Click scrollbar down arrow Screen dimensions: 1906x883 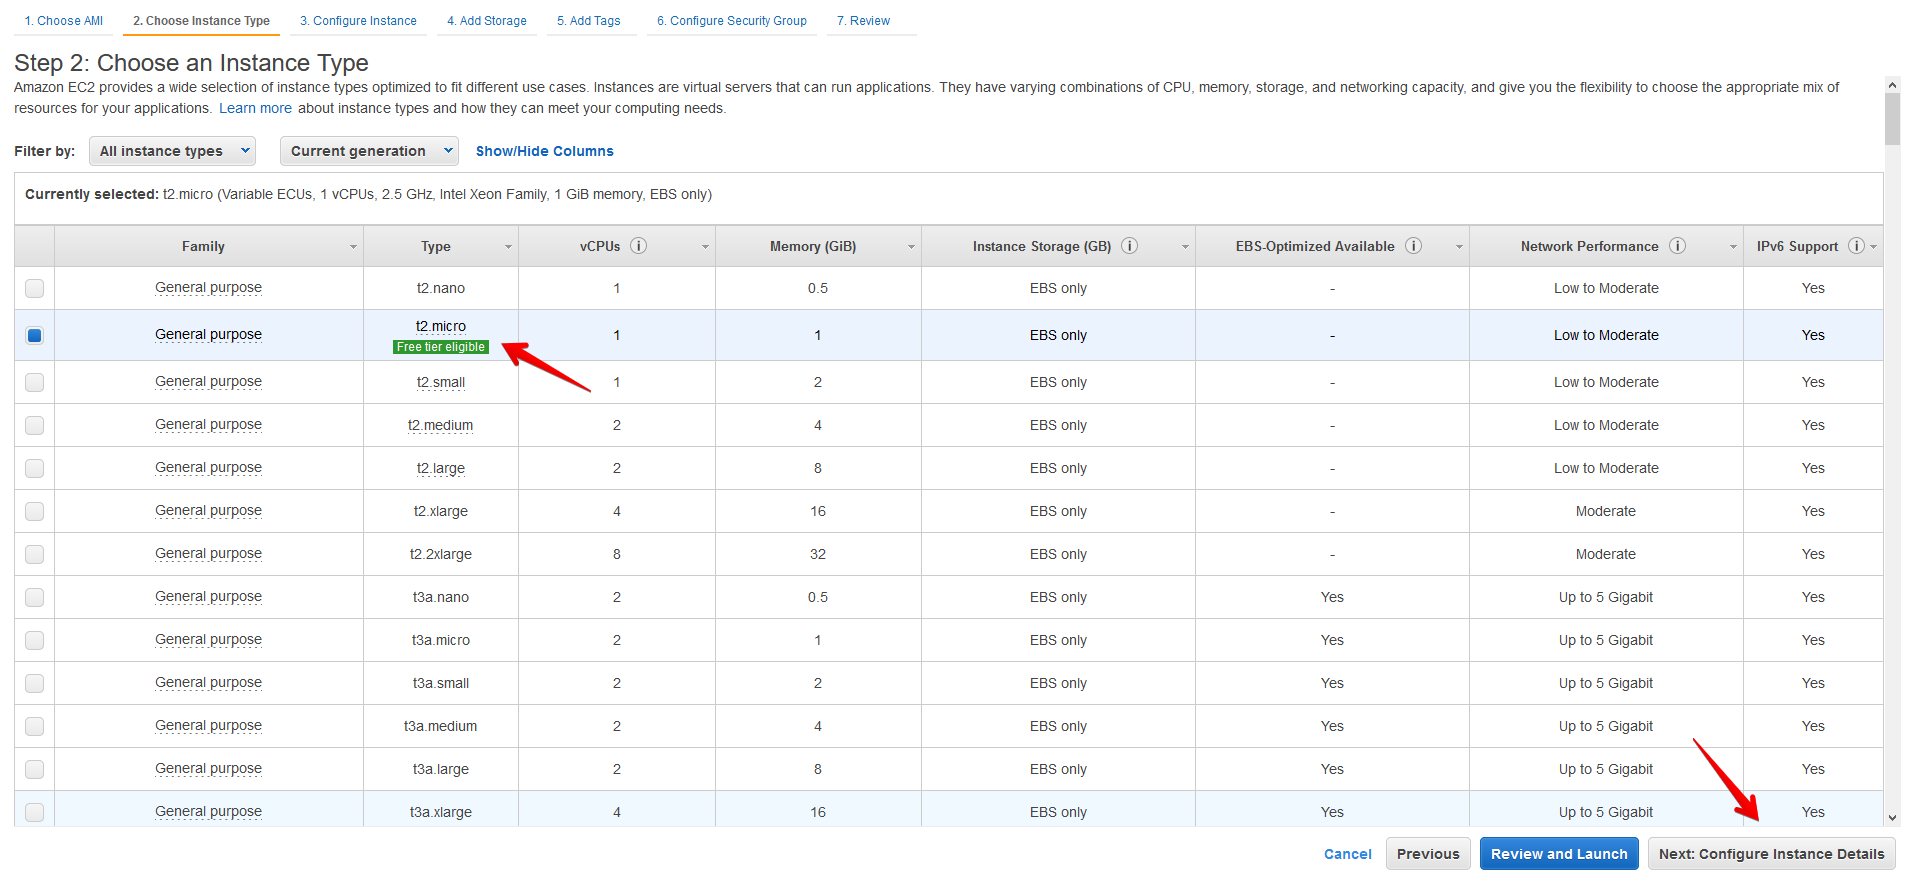click(1892, 818)
